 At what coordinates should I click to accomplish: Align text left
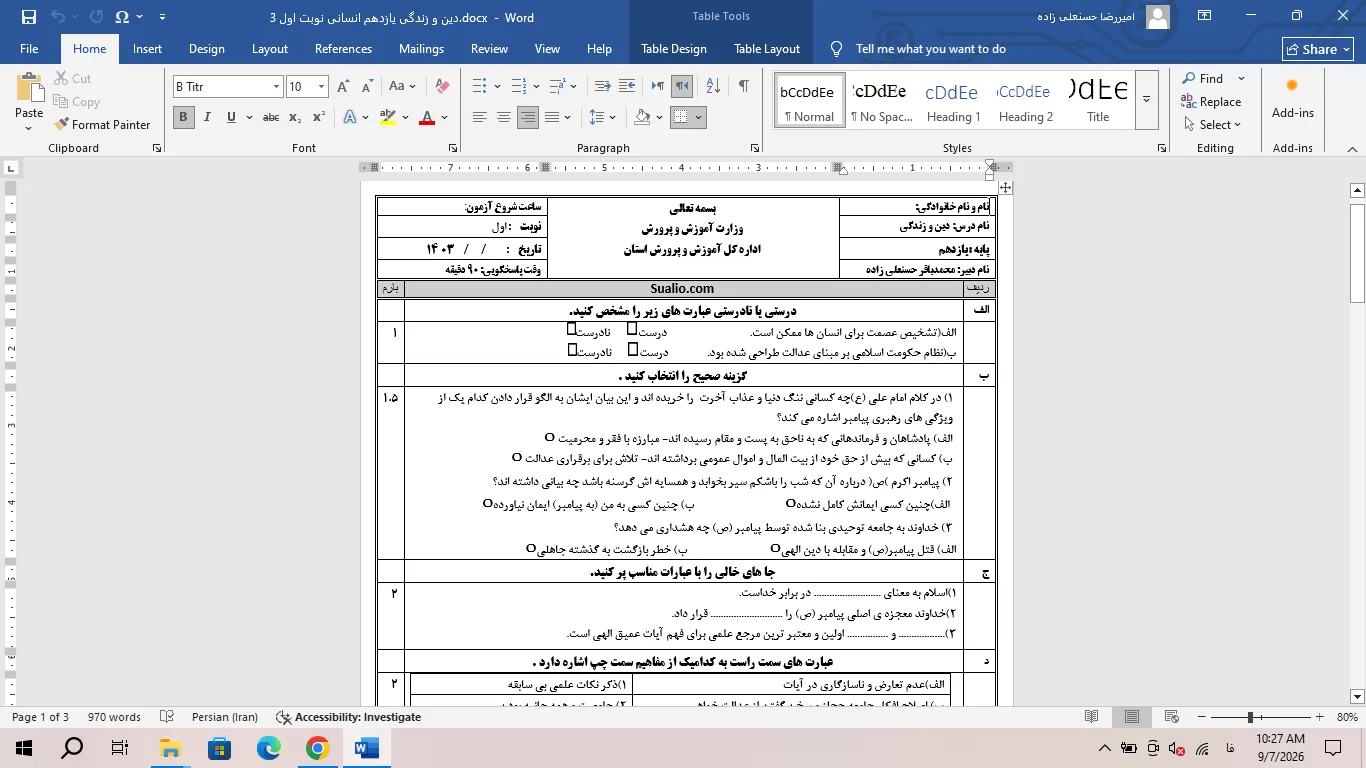tap(480, 117)
